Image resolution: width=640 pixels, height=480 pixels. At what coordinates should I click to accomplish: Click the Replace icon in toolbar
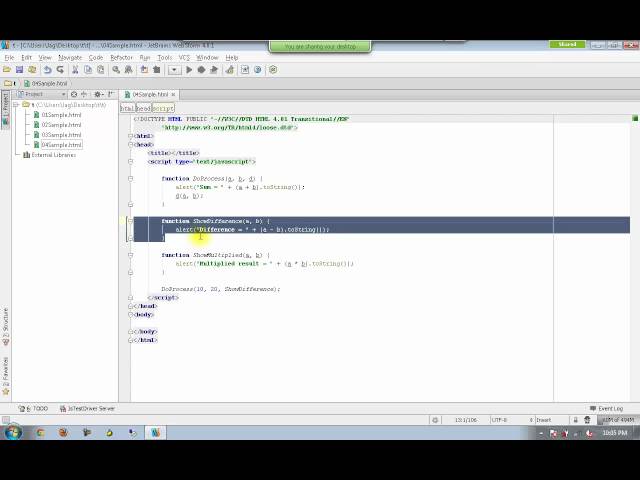pyautogui.click(x=129, y=70)
